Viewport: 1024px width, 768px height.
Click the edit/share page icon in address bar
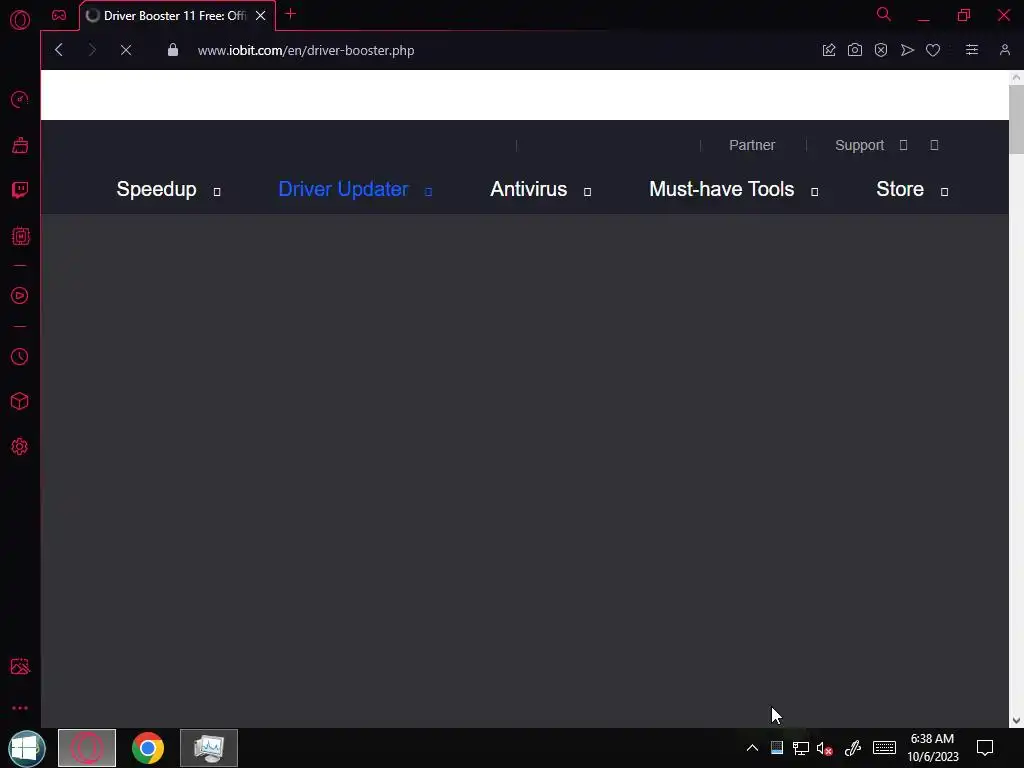pos(829,50)
